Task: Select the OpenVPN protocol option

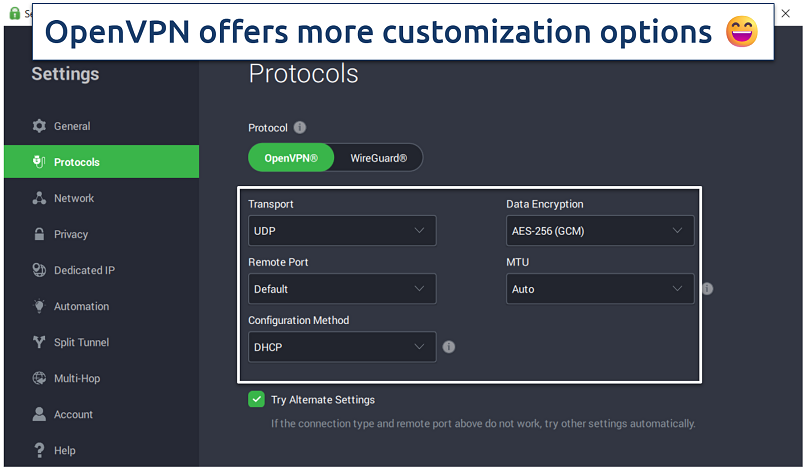Action: (291, 158)
